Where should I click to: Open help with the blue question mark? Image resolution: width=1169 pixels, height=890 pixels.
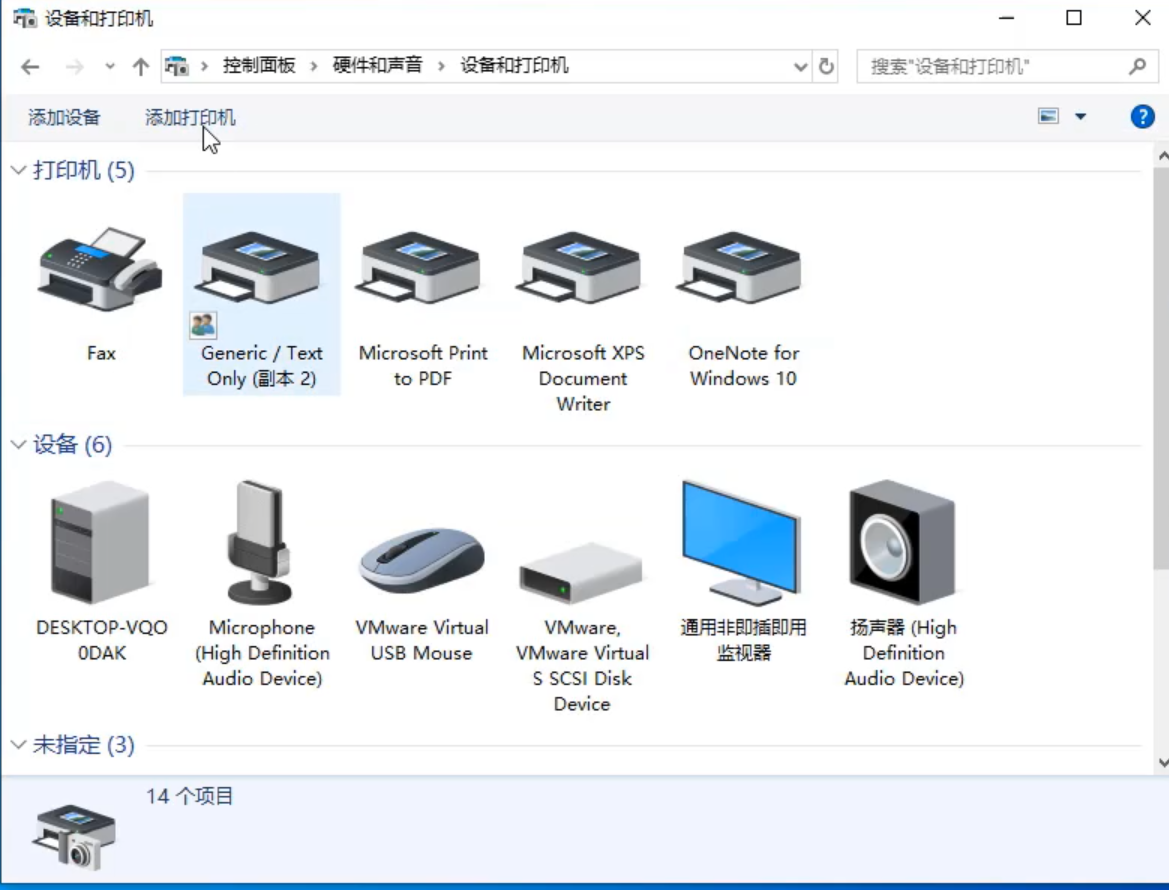pyautogui.click(x=1142, y=117)
